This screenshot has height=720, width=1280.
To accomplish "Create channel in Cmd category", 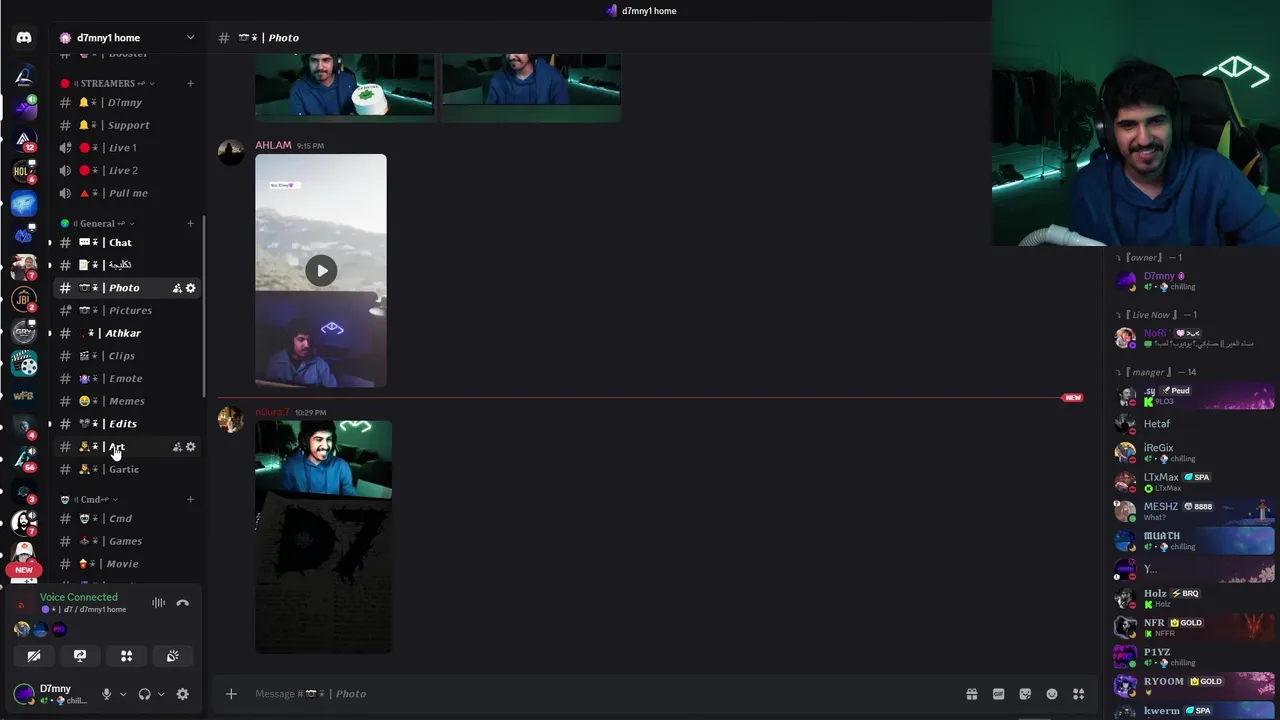I will pyautogui.click(x=190, y=499).
